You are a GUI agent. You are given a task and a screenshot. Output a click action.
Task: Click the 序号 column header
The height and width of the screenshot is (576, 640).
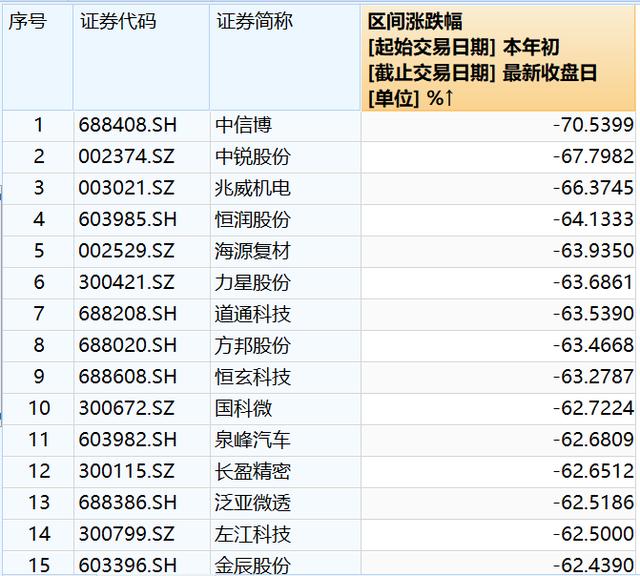[x=38, y=58]
